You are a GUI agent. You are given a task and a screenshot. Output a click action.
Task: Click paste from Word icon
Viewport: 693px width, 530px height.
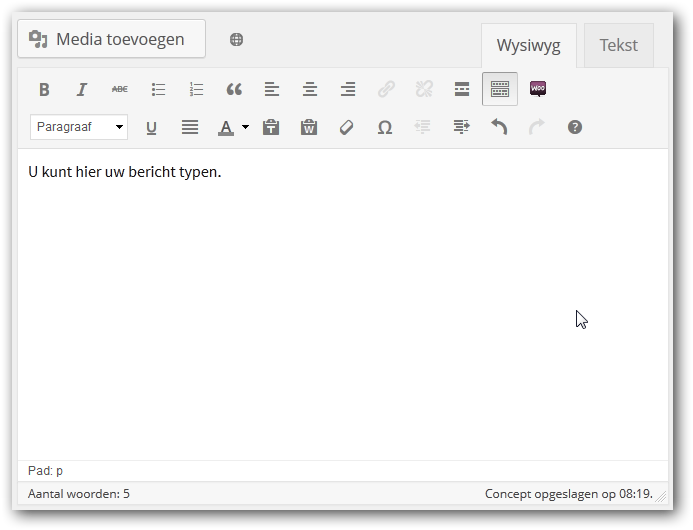[309, 127]
